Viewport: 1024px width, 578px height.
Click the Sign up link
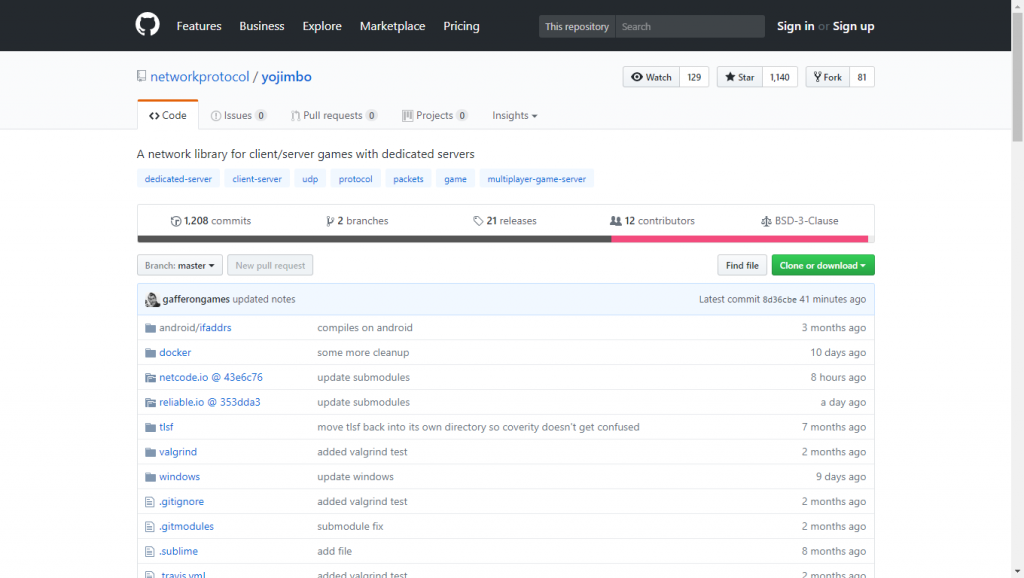(x=854, y=26)
